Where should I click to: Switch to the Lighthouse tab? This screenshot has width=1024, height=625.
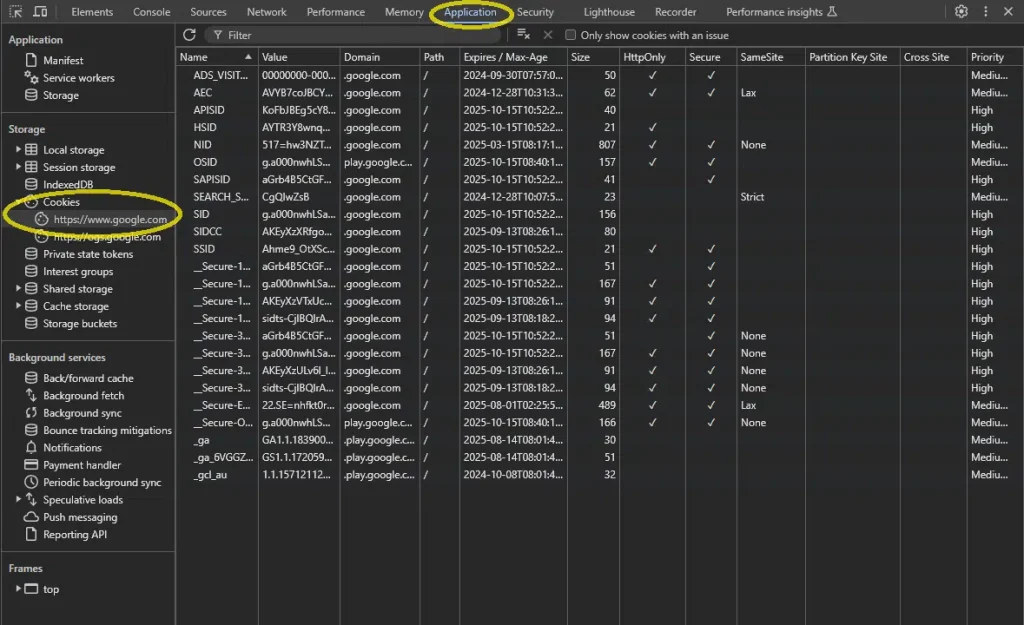click(x=609, y=12)
